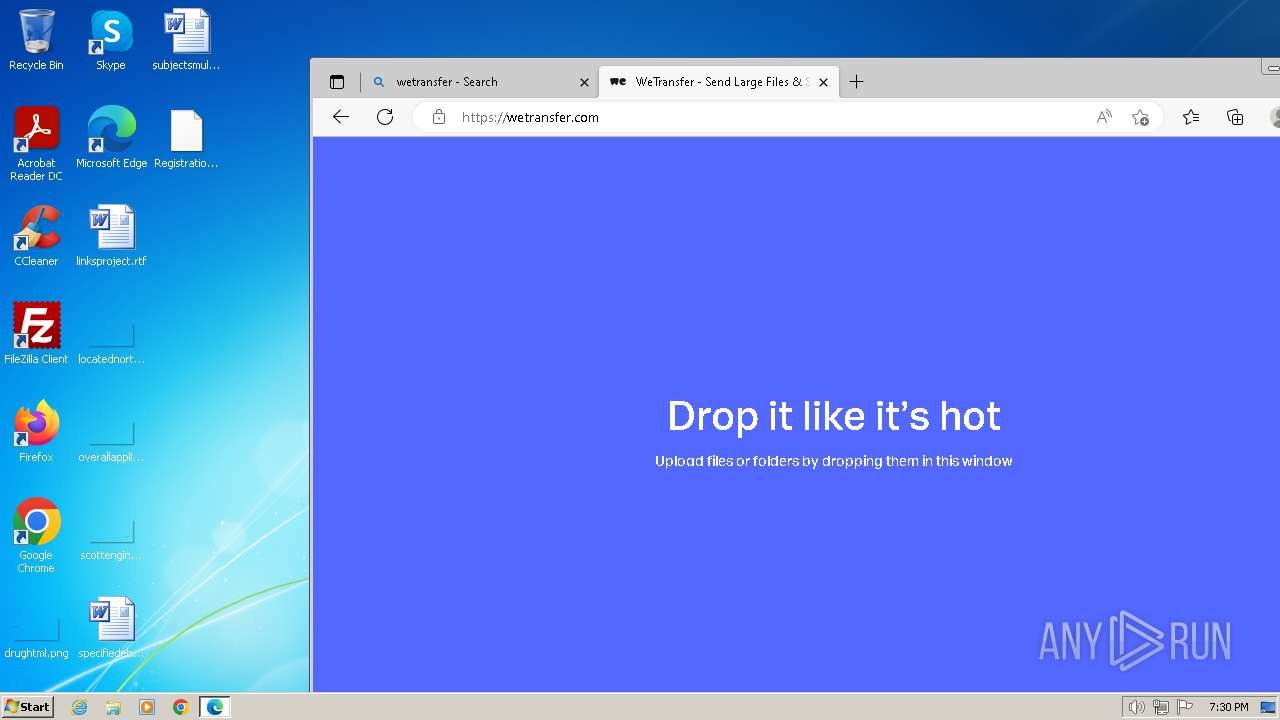1280x720 pixels.
Task: Open the subjectsmul... Word document
Action: pyautogui.click(x=186, y=40)
